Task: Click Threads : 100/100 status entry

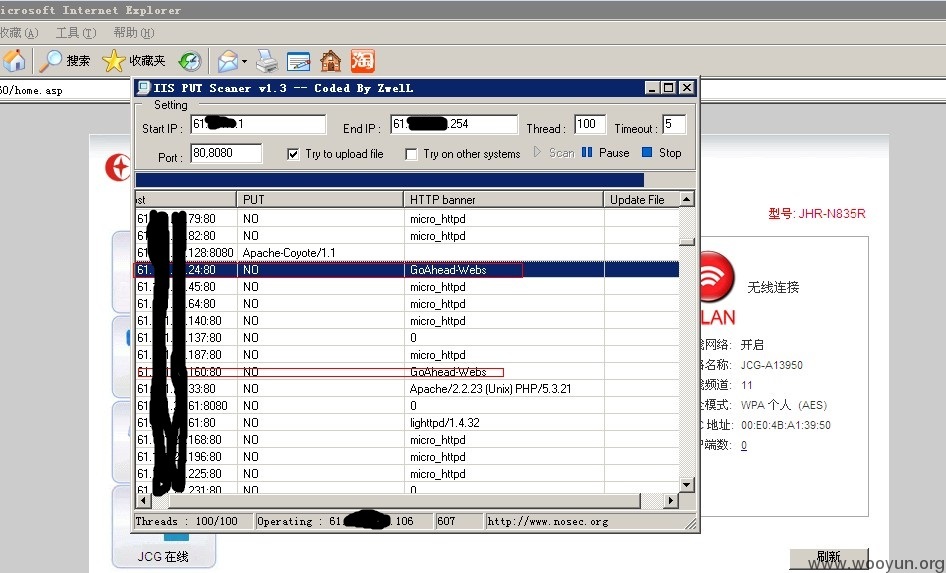Action: click(x=186, y=521)
